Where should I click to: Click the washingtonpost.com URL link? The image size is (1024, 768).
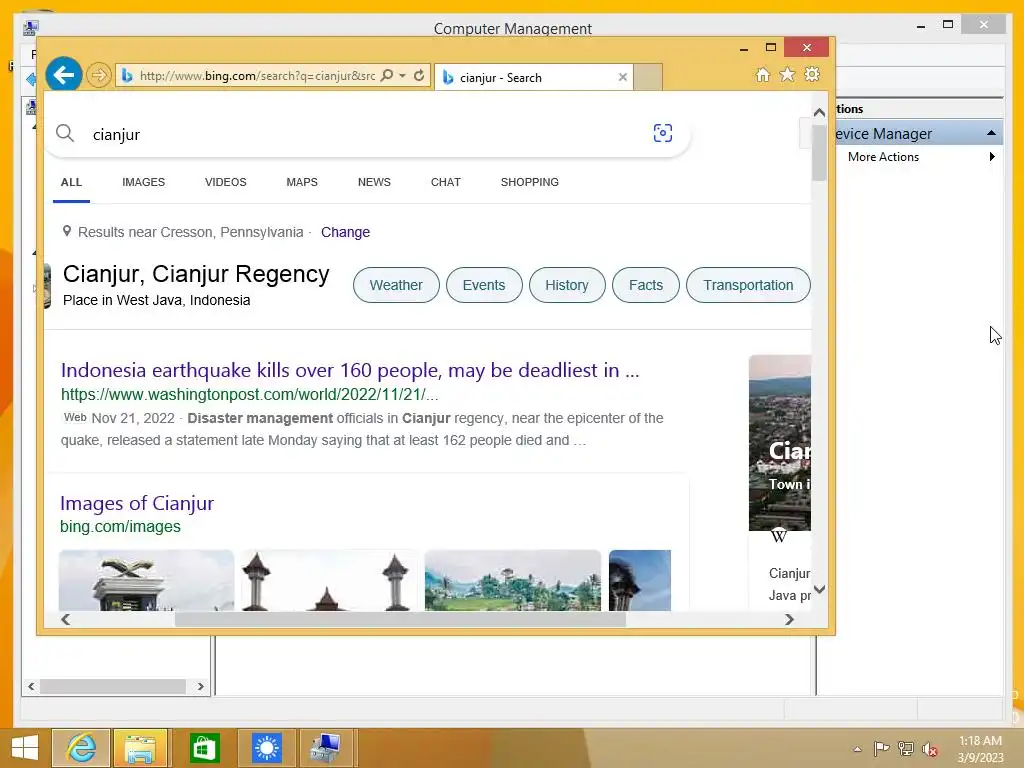[x=249, y=394]
